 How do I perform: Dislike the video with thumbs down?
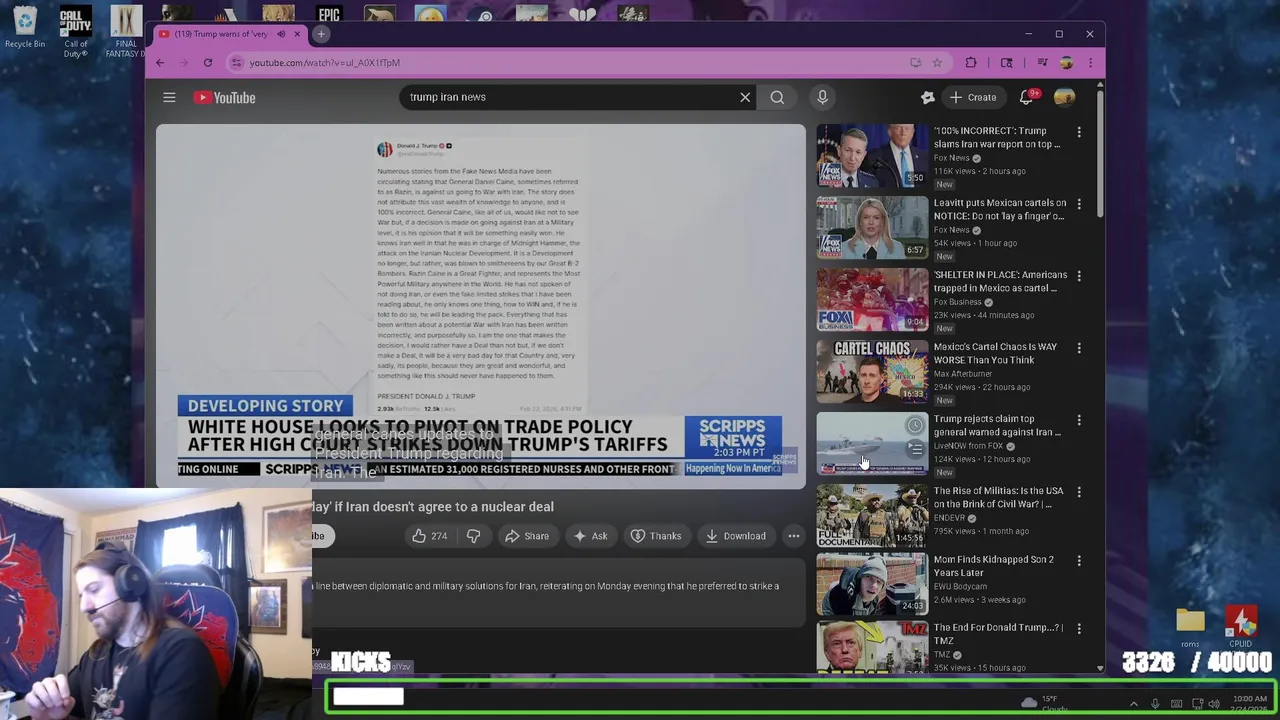click(x=473, y=536)
